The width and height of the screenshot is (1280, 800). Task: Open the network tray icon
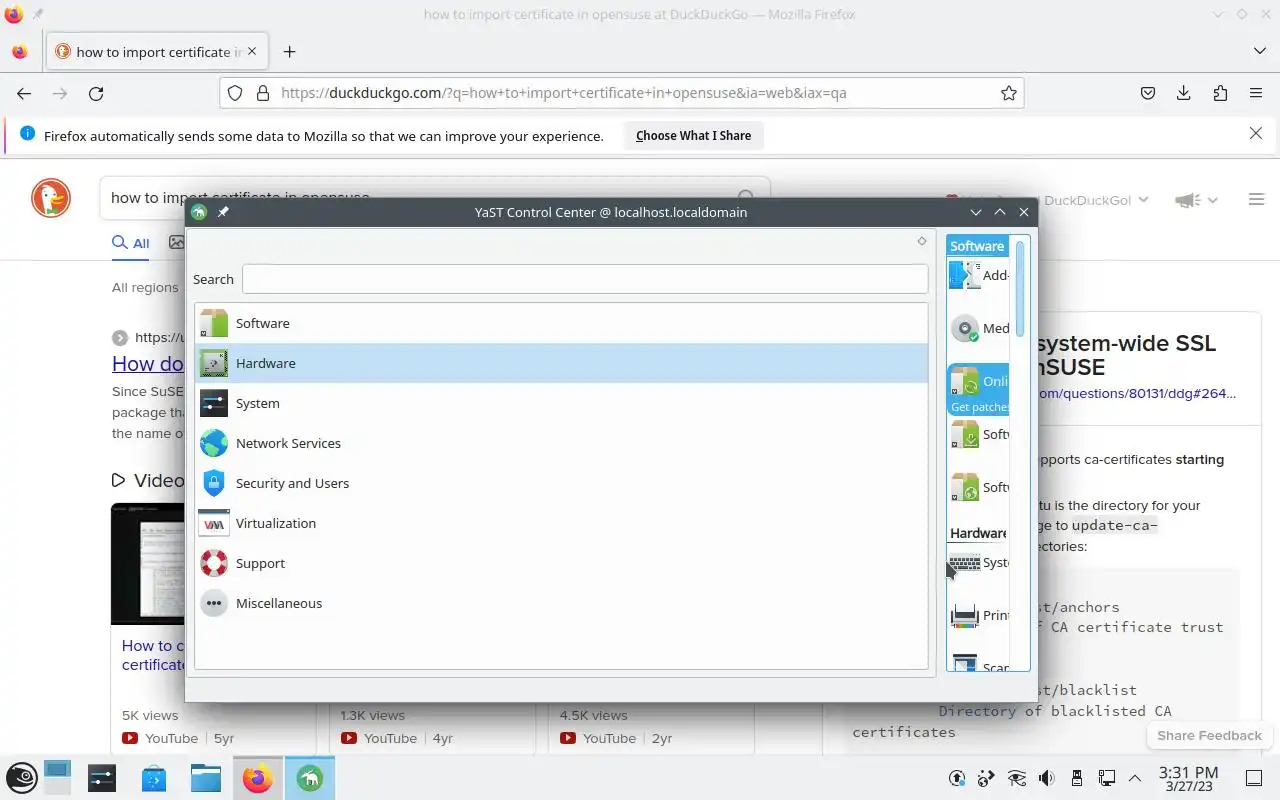point(1106,778)
